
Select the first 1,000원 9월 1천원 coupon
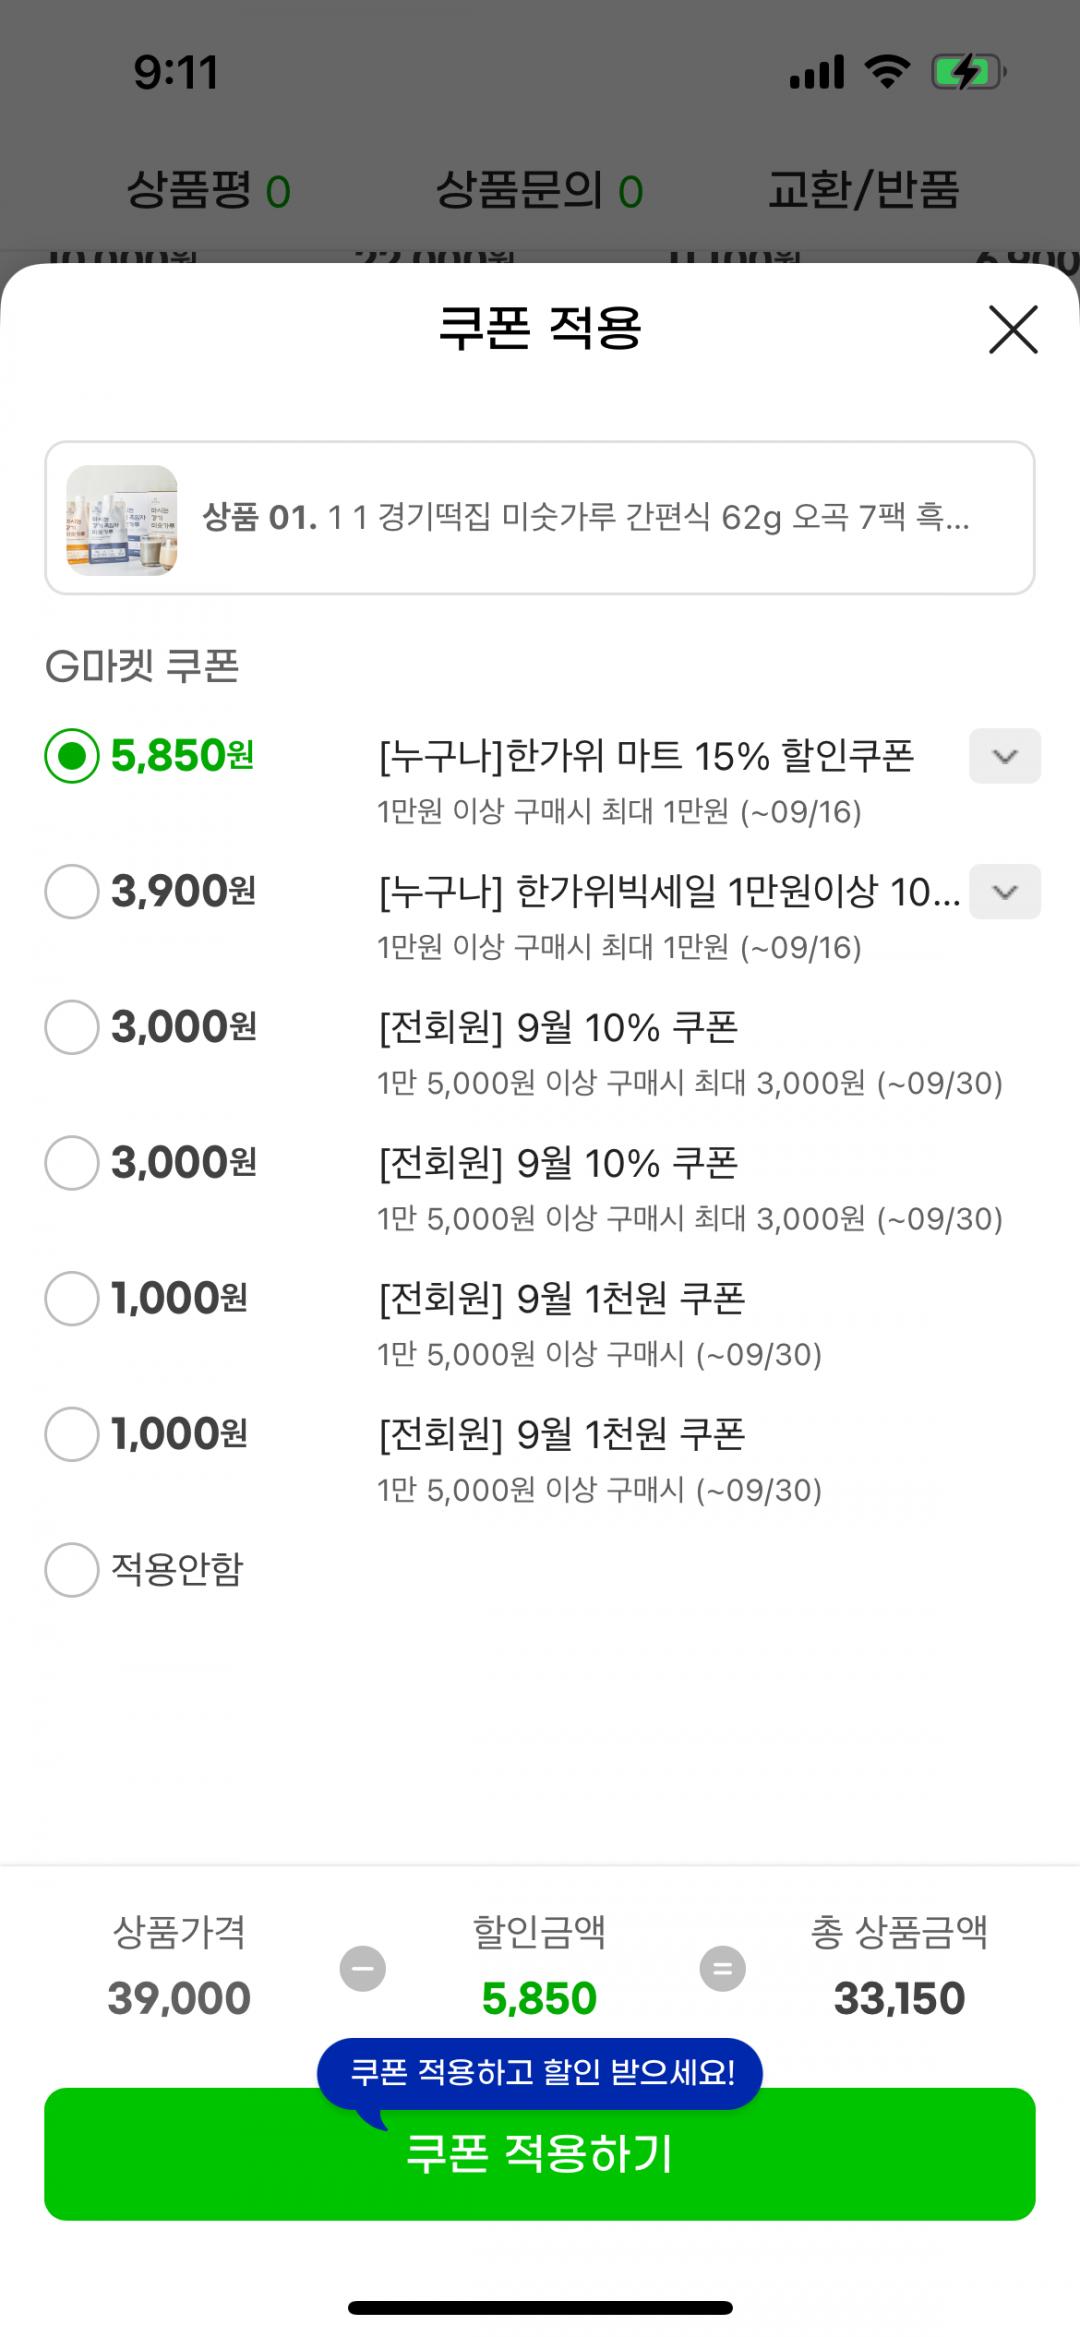coord(72,1298)
